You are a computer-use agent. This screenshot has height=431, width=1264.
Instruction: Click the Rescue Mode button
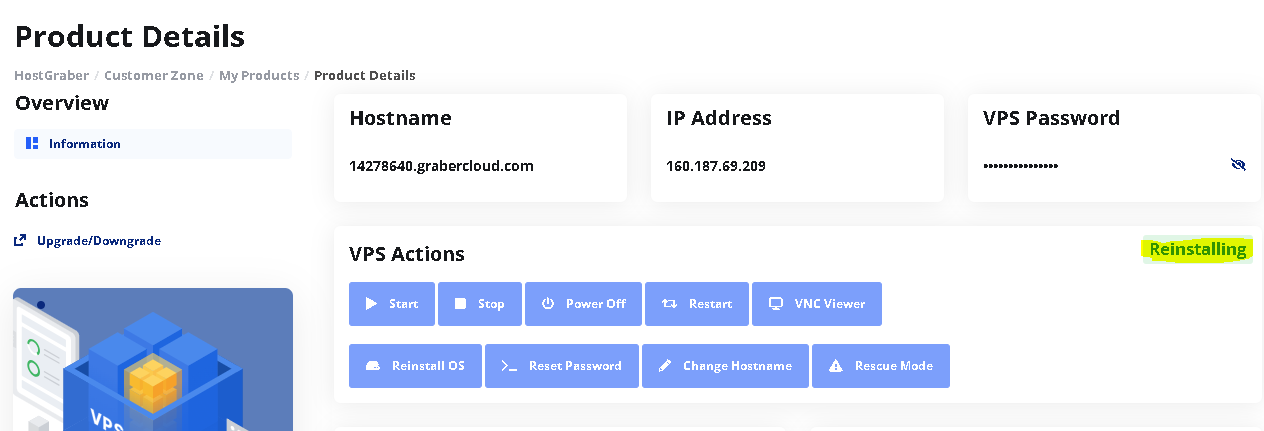tap(881, 366)
